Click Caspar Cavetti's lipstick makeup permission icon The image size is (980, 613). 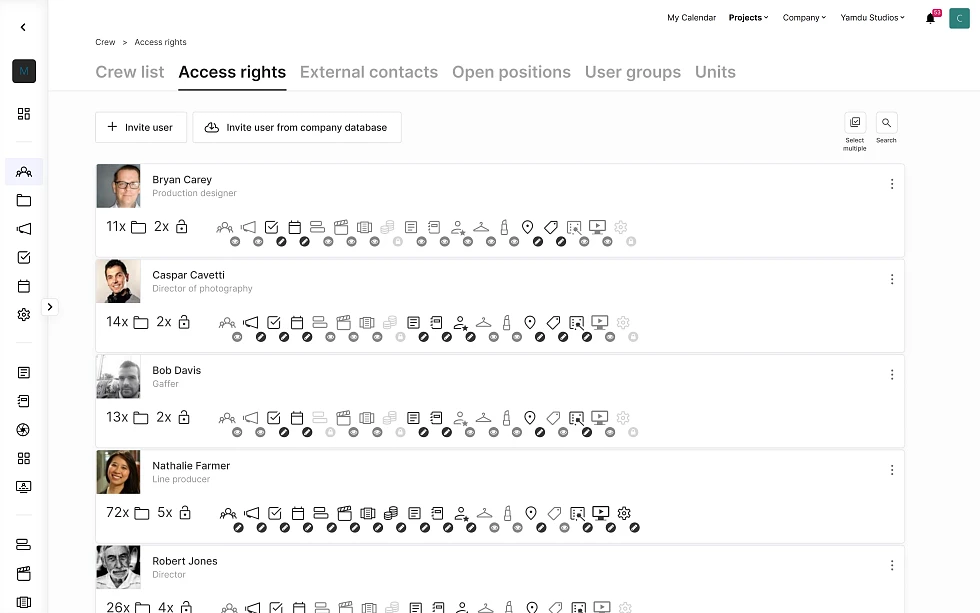click(506, 322)
